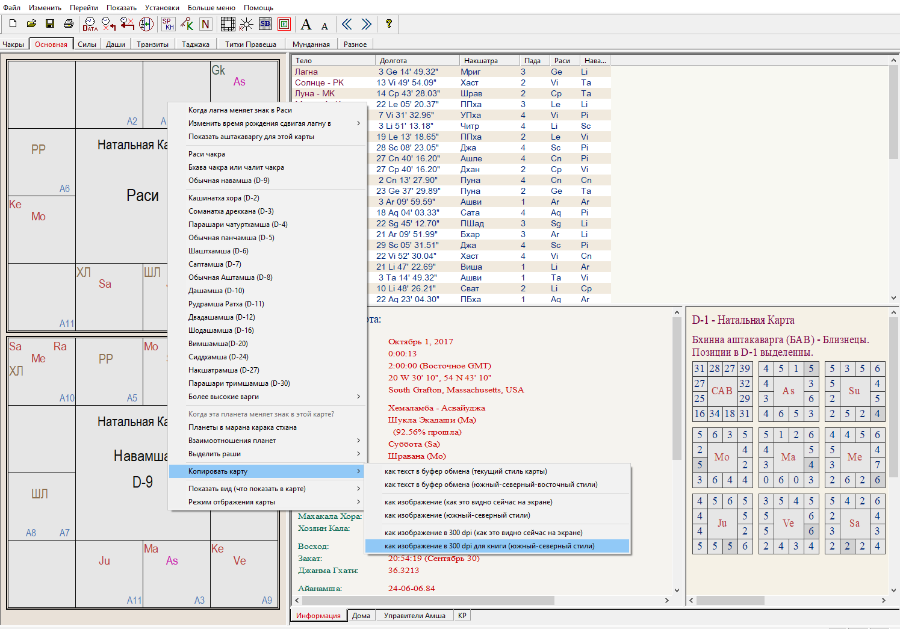The width and height of the screenshot is (900, 629).
Task: Open the 'Дома' bottom tab
Action: point(362,616)
